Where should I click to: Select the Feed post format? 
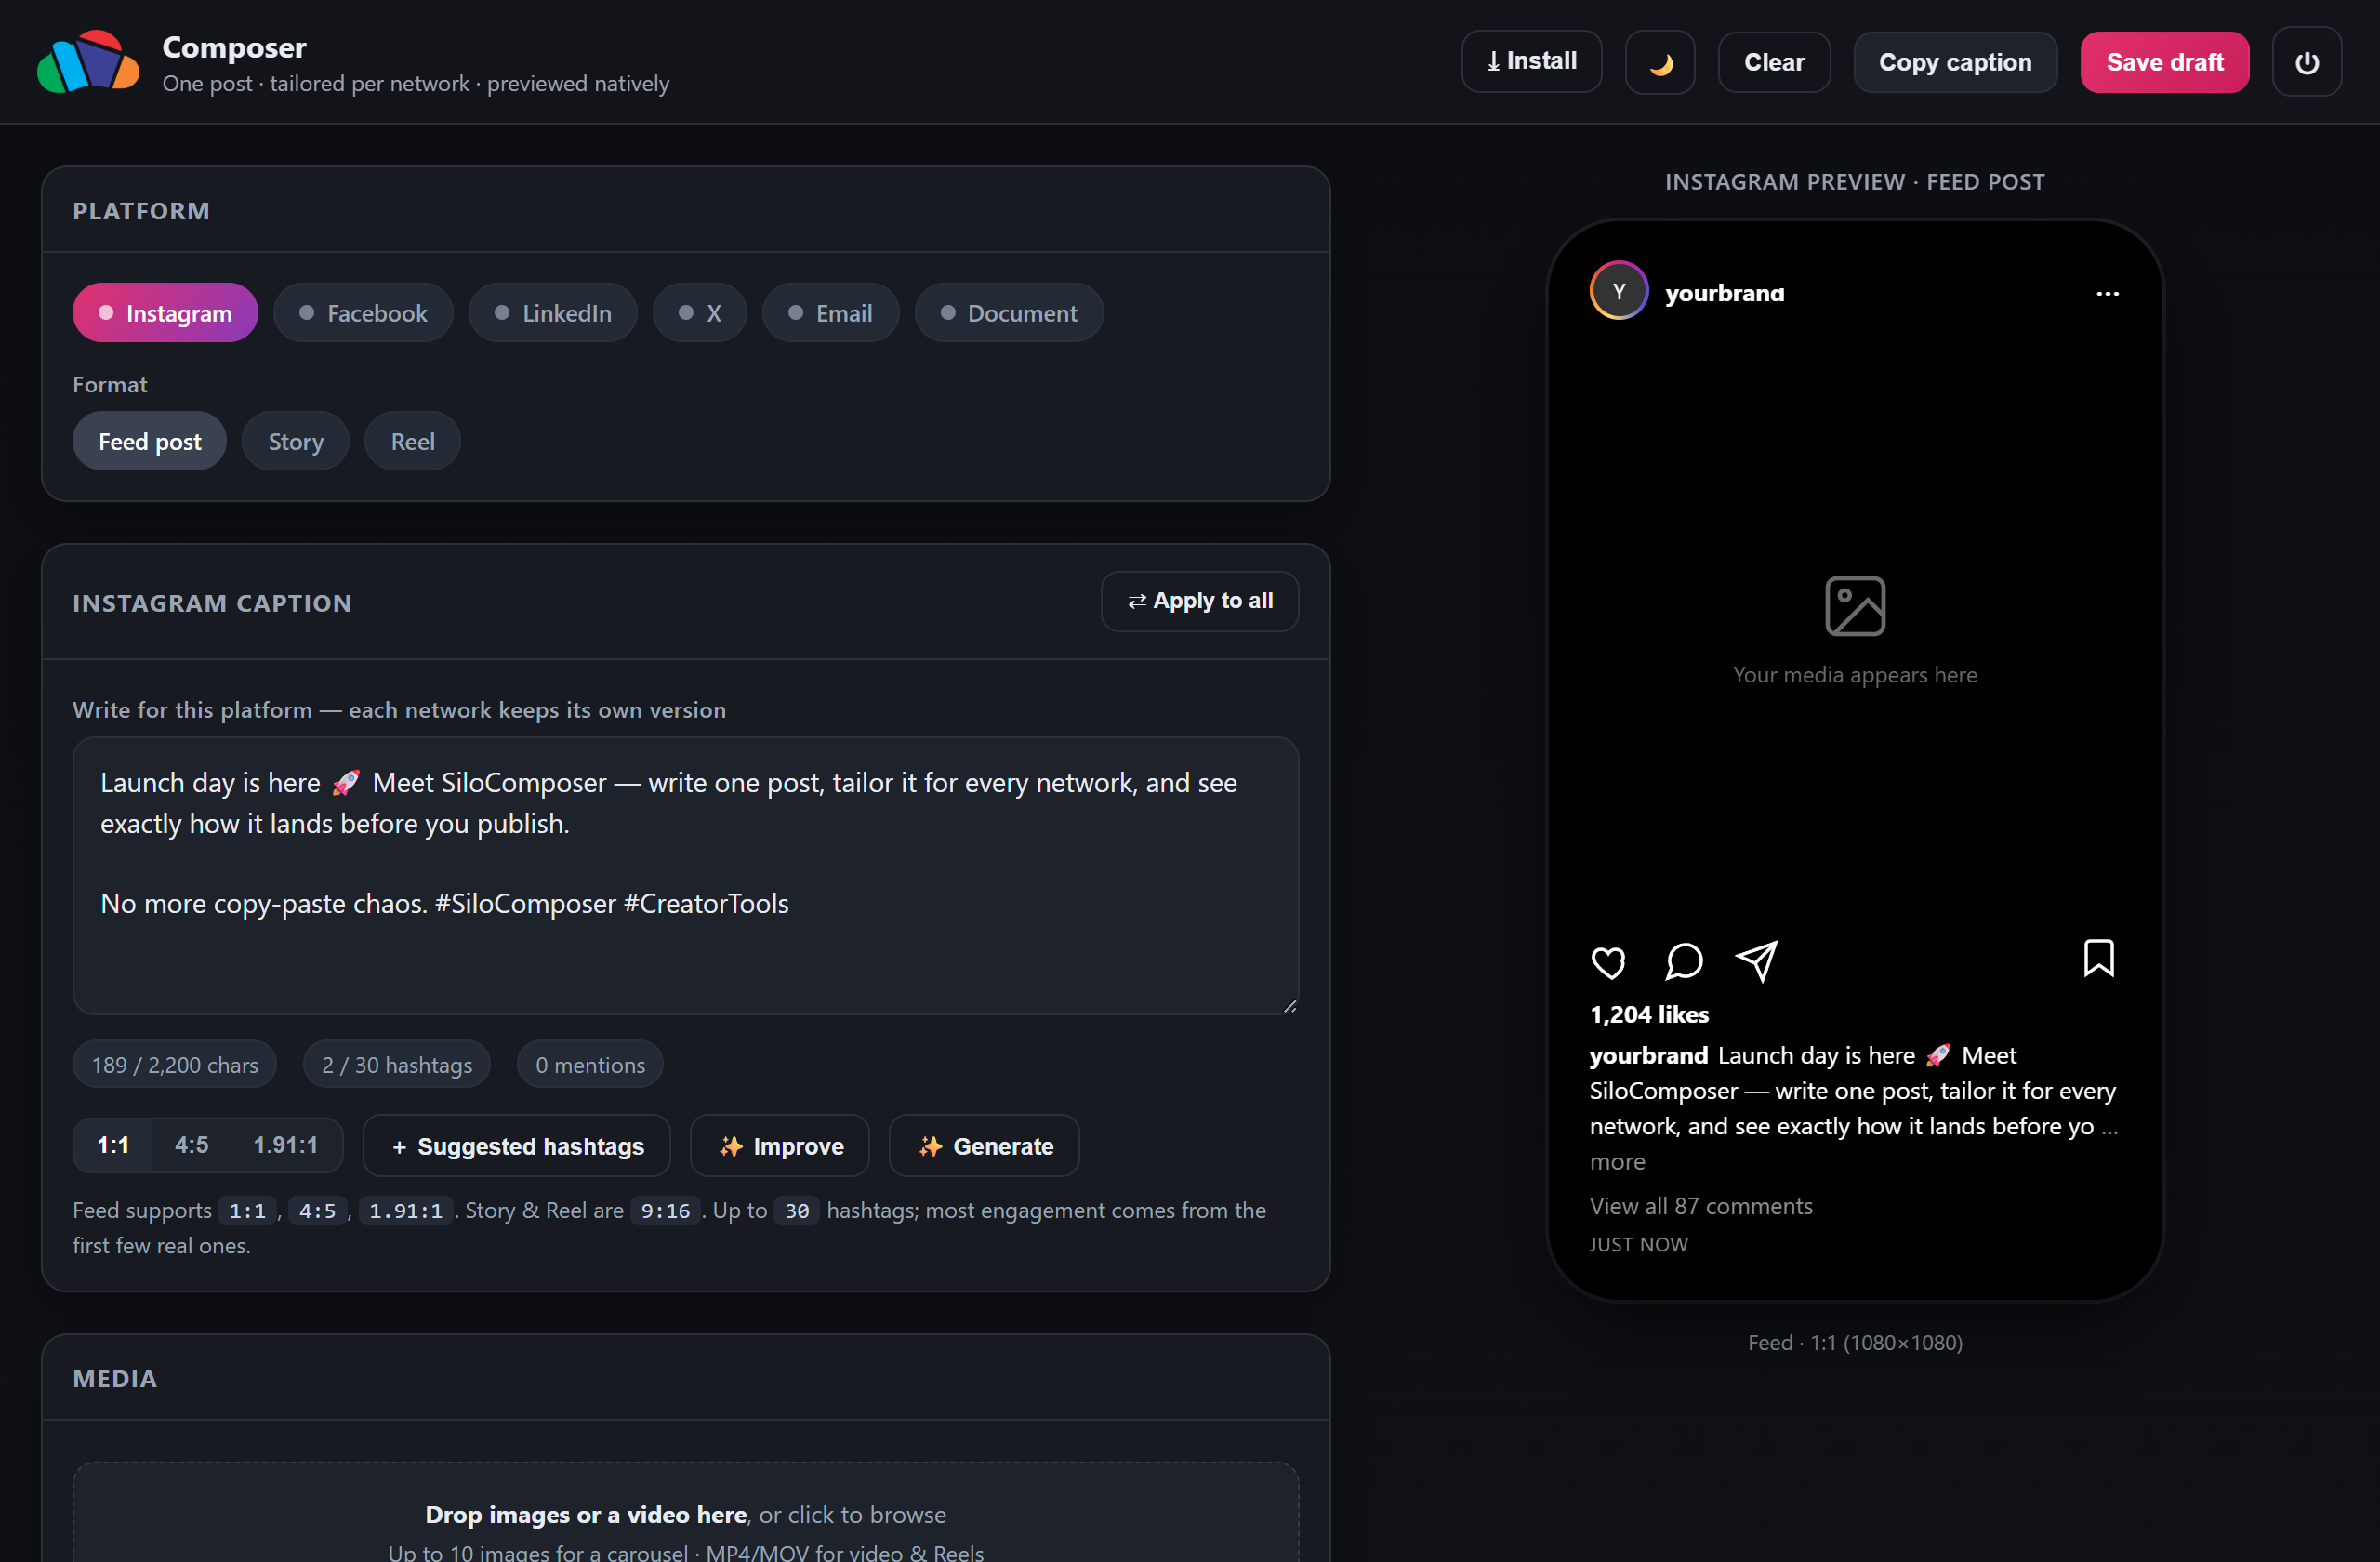(150, 441)
